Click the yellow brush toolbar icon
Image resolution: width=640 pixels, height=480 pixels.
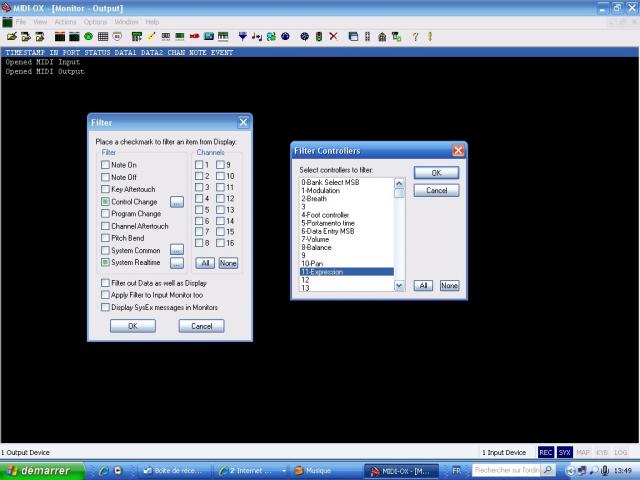point(151,37)
